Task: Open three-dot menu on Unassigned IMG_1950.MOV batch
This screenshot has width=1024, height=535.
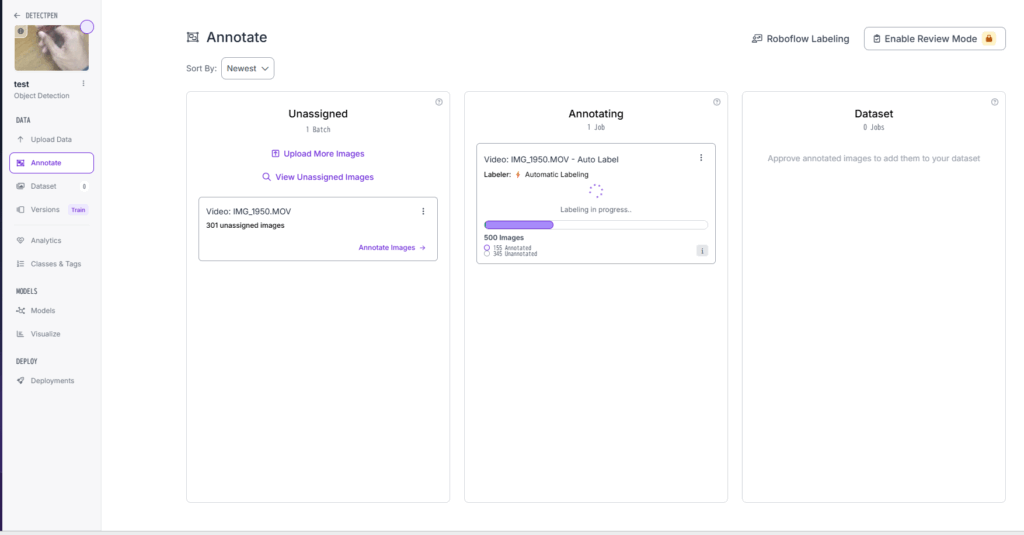Action: pyautogui.click(x=423, y=211)
